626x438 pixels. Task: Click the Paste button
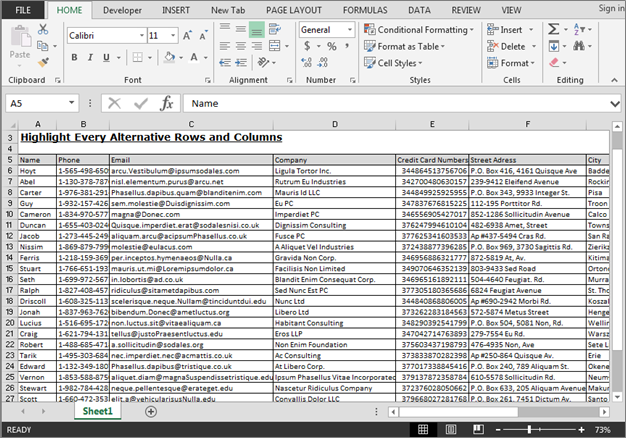point(20,43)
